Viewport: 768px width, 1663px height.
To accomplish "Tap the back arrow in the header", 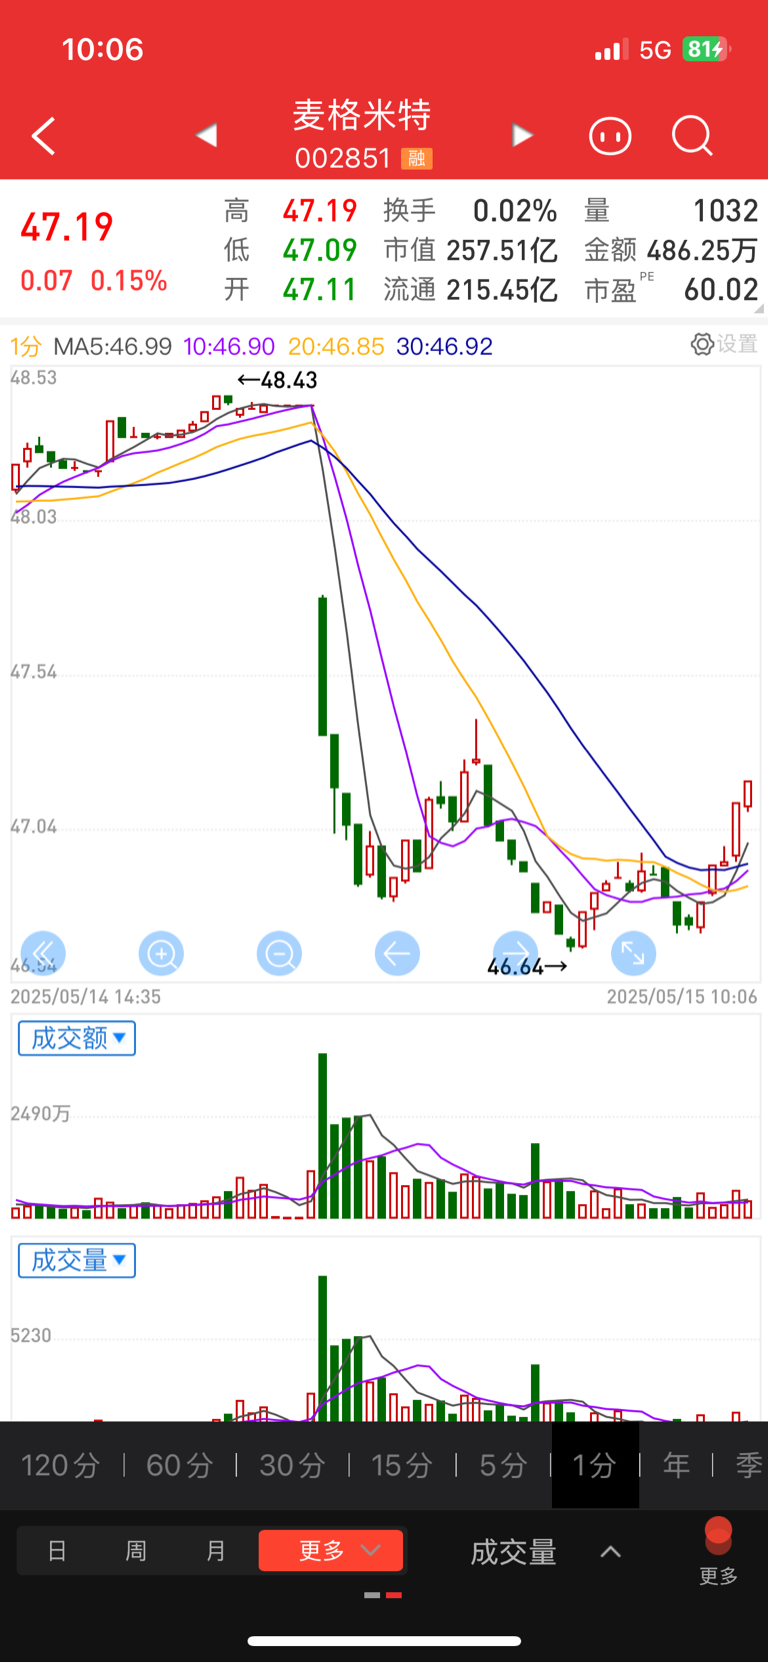I will [x=43, y=136].
